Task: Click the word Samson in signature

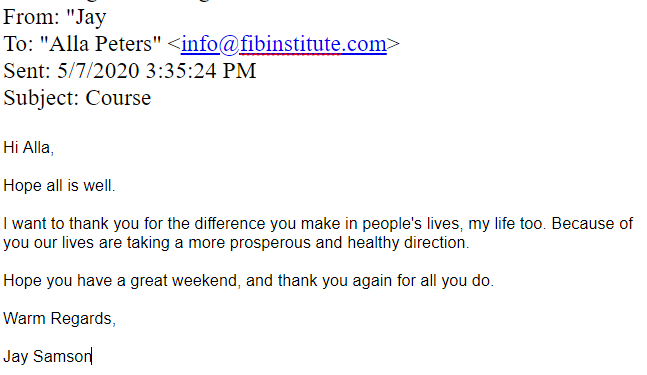Action: [62, 356]
